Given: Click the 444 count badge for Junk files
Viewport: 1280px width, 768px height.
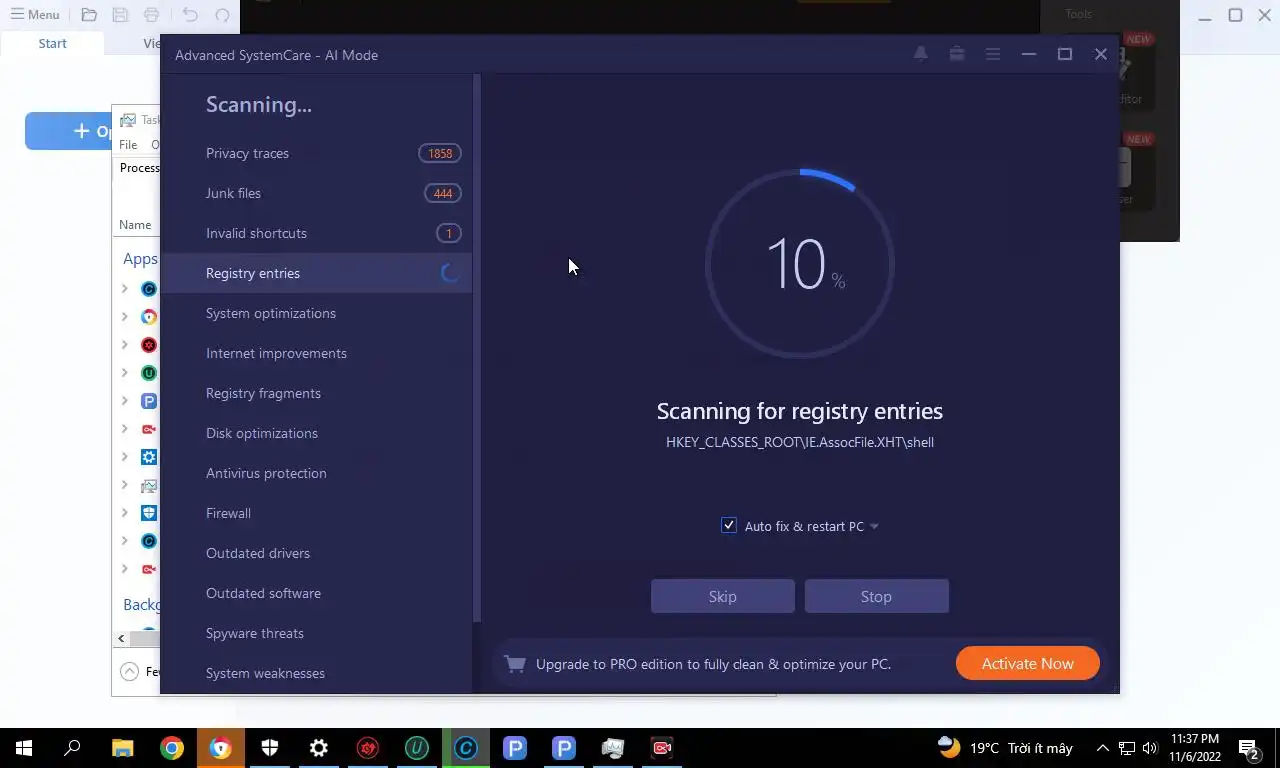Looking at the screenshot, I should point(443,193).
